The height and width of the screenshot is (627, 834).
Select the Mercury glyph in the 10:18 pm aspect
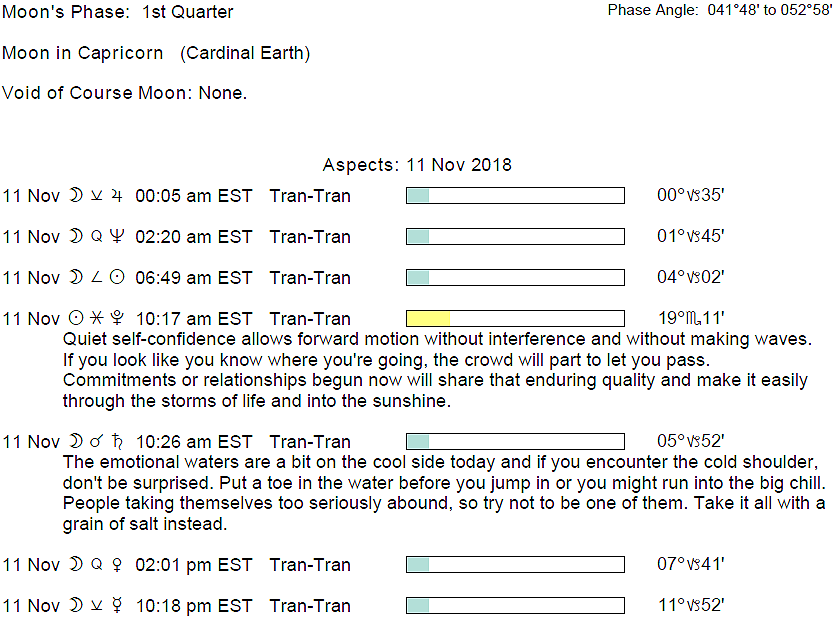point(117,606)
